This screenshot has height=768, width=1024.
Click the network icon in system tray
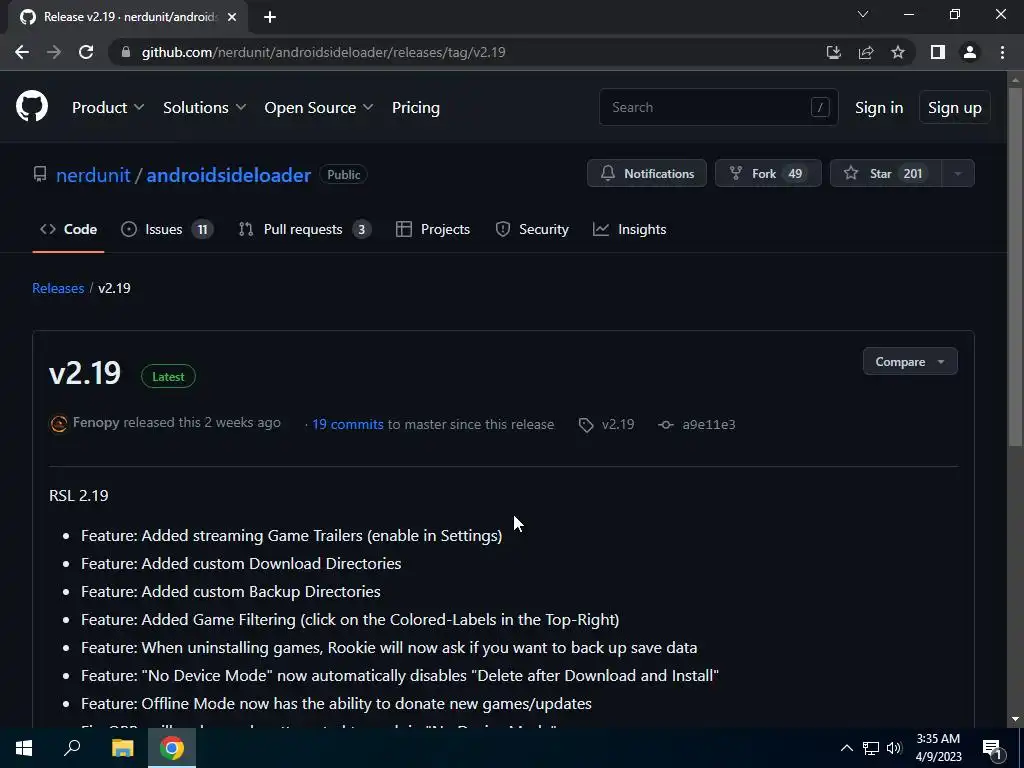(871, 748)
